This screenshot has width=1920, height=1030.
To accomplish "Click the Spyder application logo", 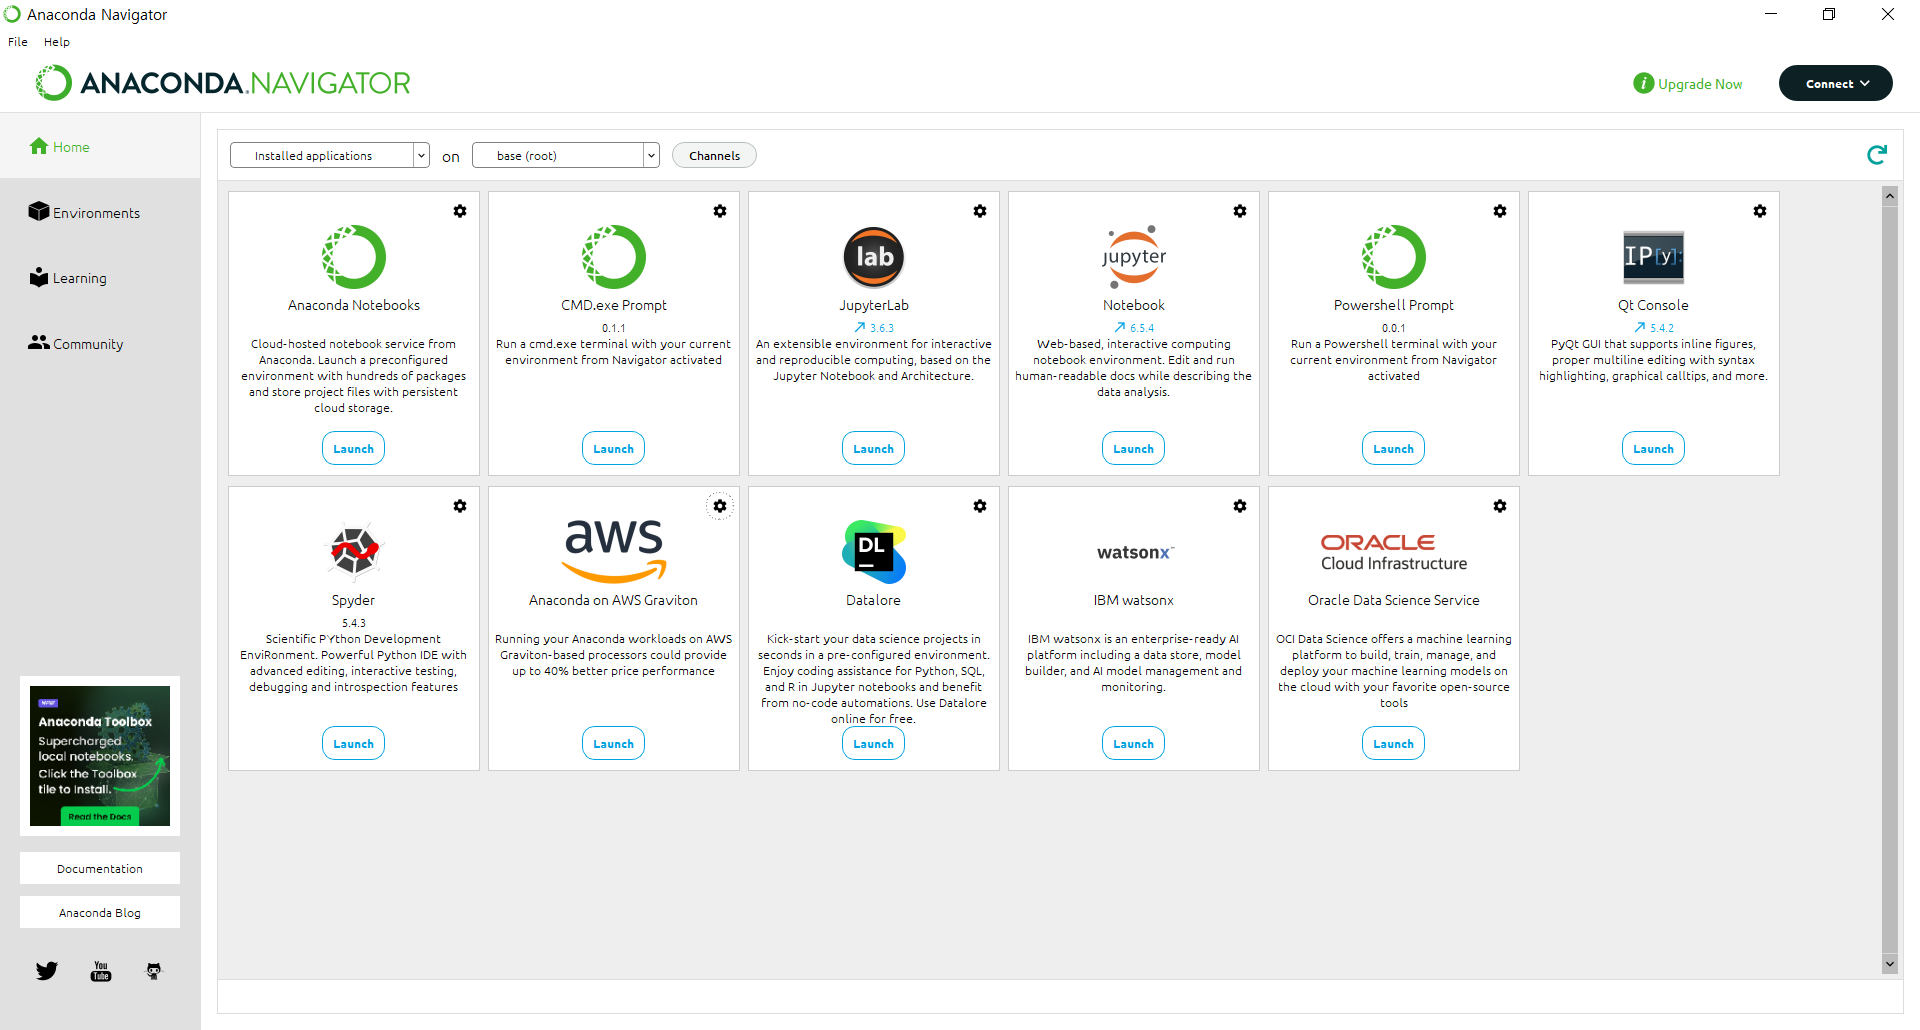I will tap(354, 551).
